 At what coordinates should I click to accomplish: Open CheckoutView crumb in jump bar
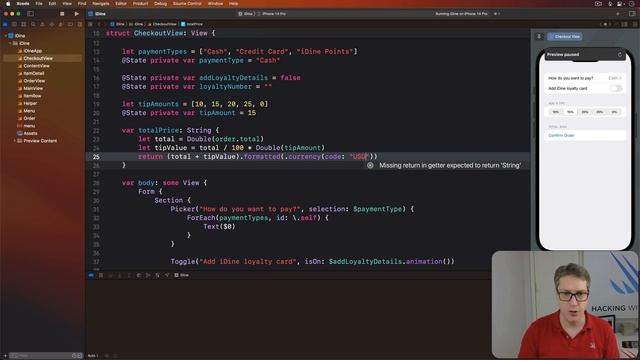tap(162, 24)
